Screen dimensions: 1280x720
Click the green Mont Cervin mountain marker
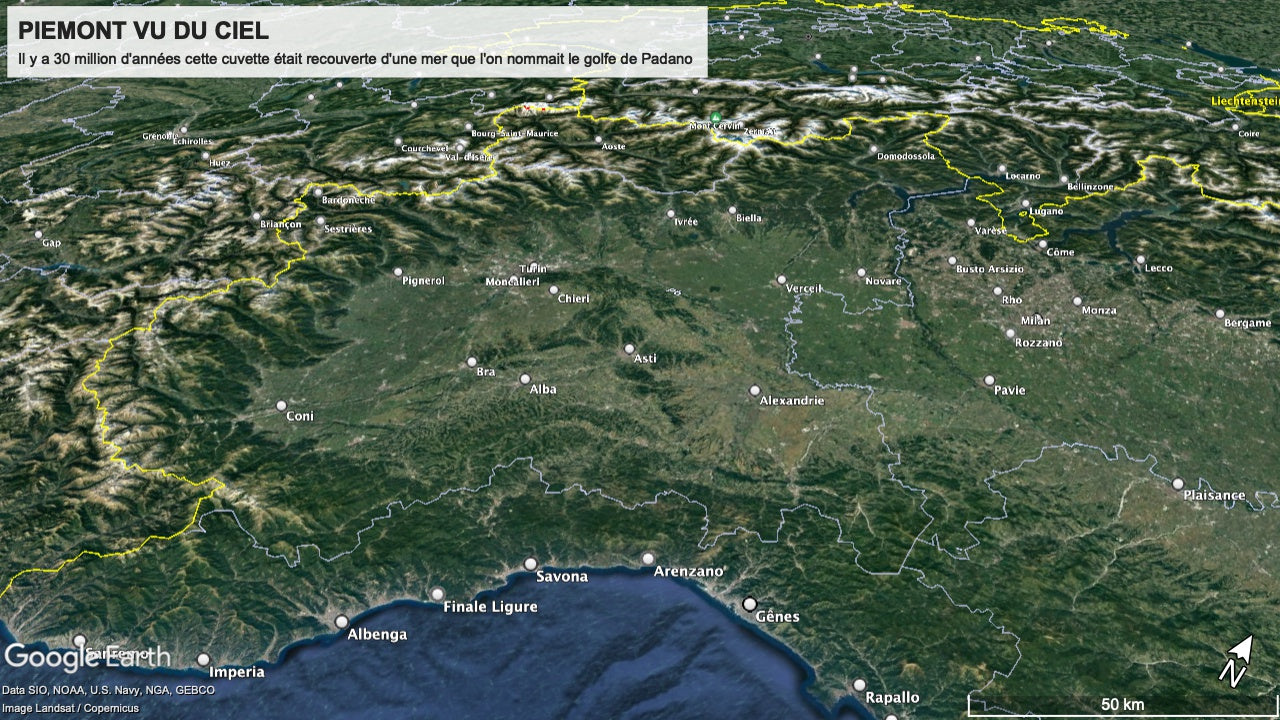pyautogui.click(x=716, y=118)
